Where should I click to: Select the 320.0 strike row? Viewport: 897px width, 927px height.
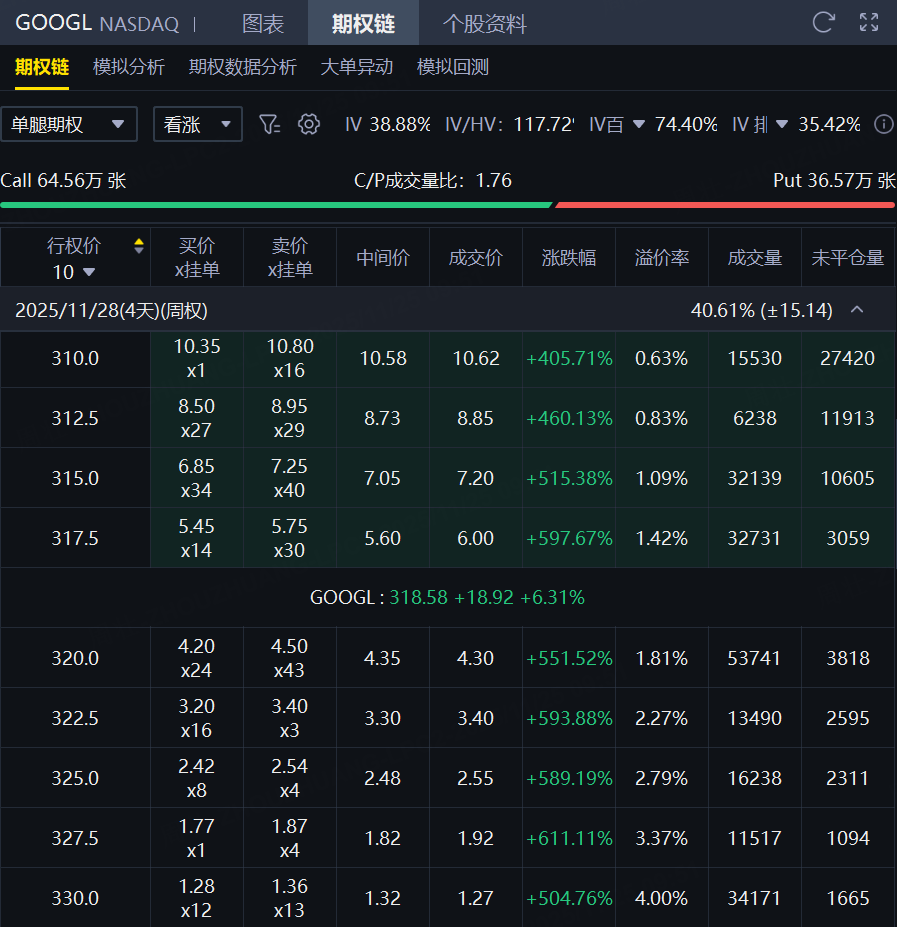(x=75, y=658)
